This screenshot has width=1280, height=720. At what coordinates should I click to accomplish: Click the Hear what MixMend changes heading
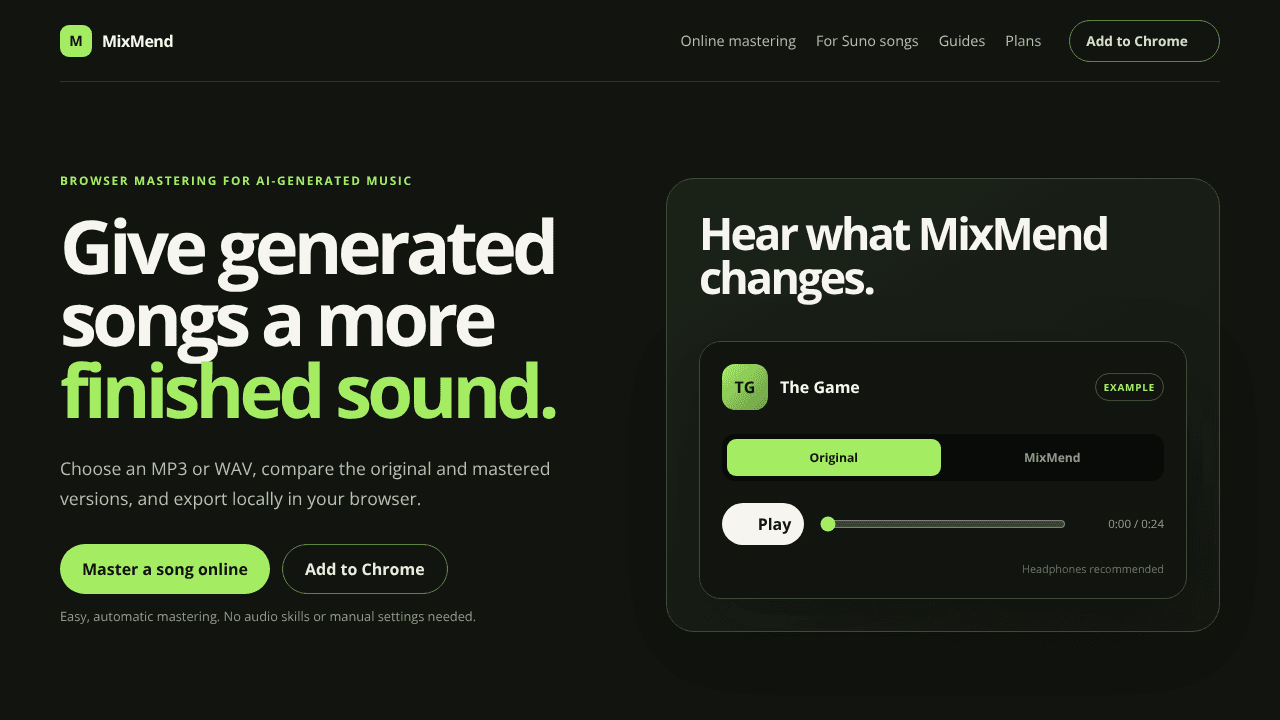pos(904,256)
